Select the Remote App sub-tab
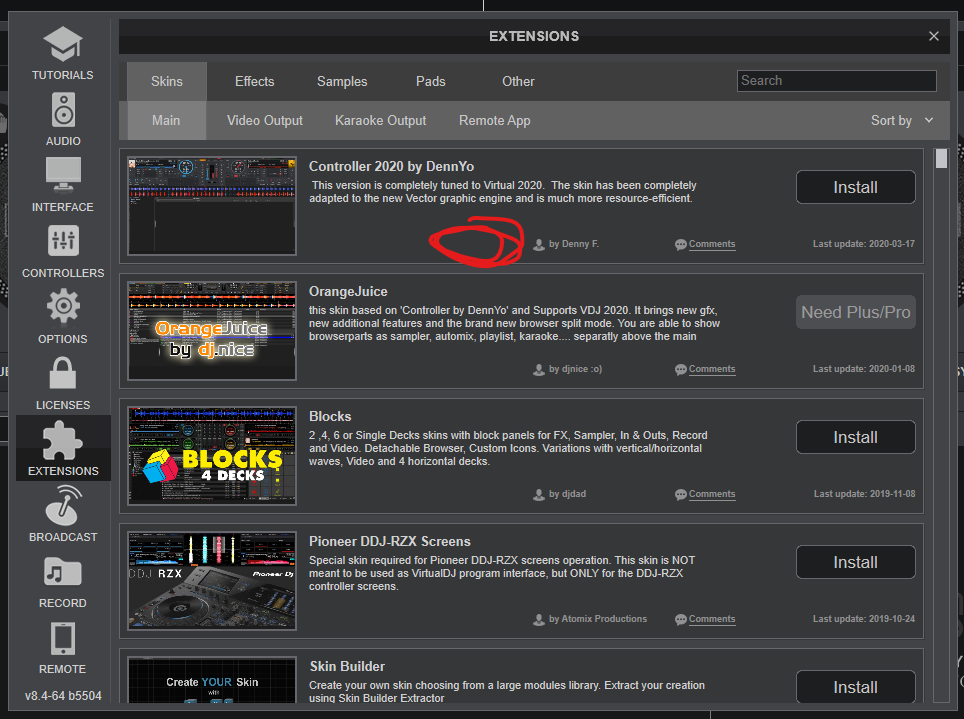Image resolution: width=964 pixels, height=719 pixels. click(x=495, y=121)
